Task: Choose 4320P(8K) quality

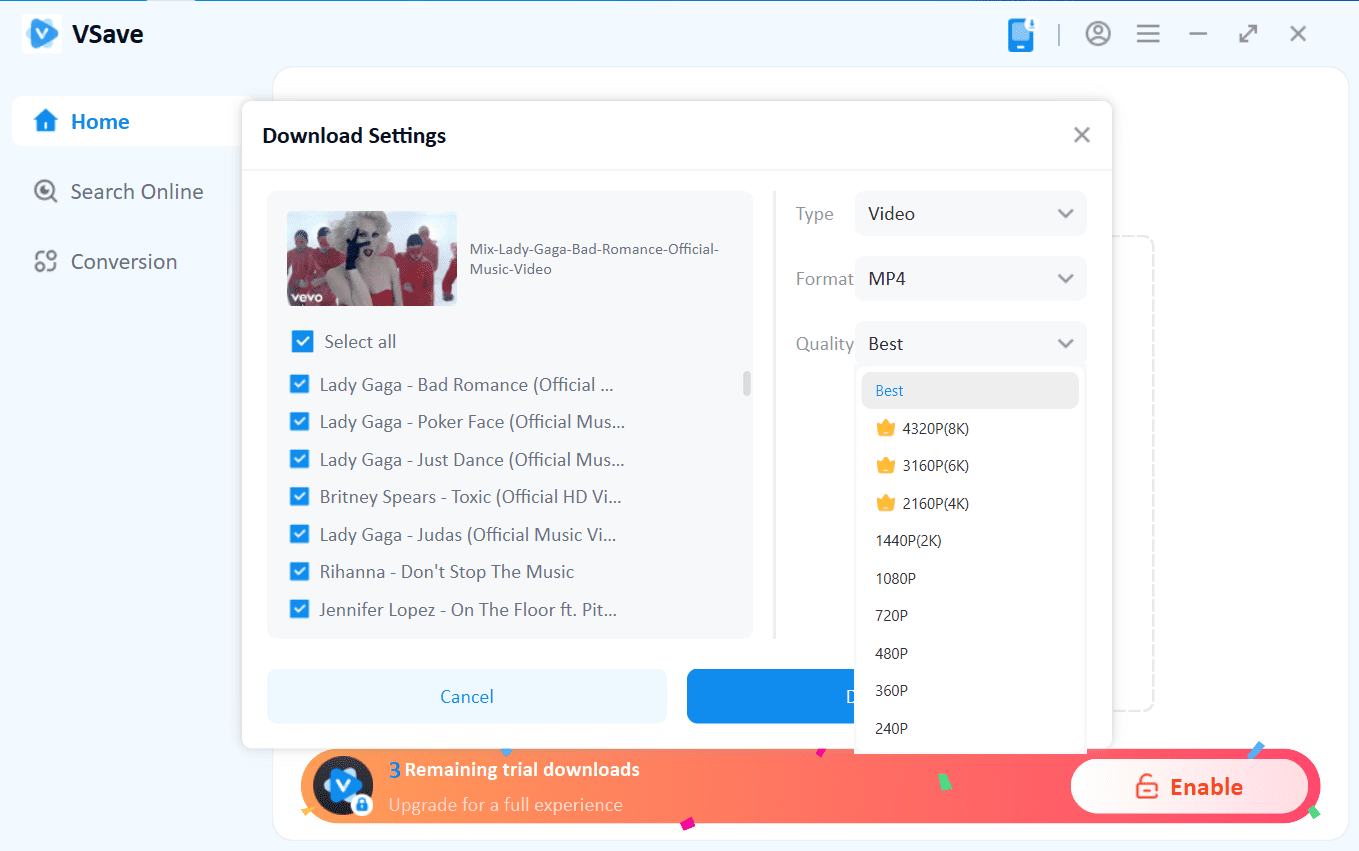Action: point(970,428)
